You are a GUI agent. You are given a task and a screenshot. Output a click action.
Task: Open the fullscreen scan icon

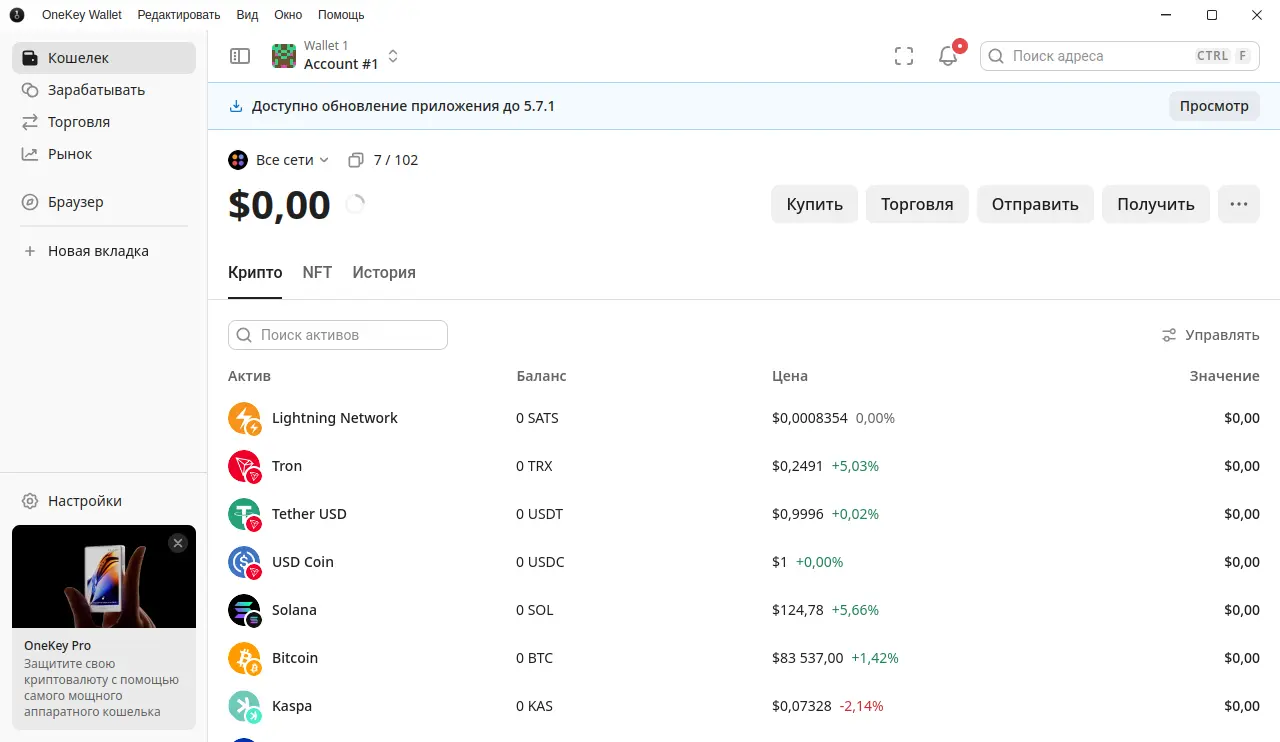pyautogui.click(x=904, y=56)
